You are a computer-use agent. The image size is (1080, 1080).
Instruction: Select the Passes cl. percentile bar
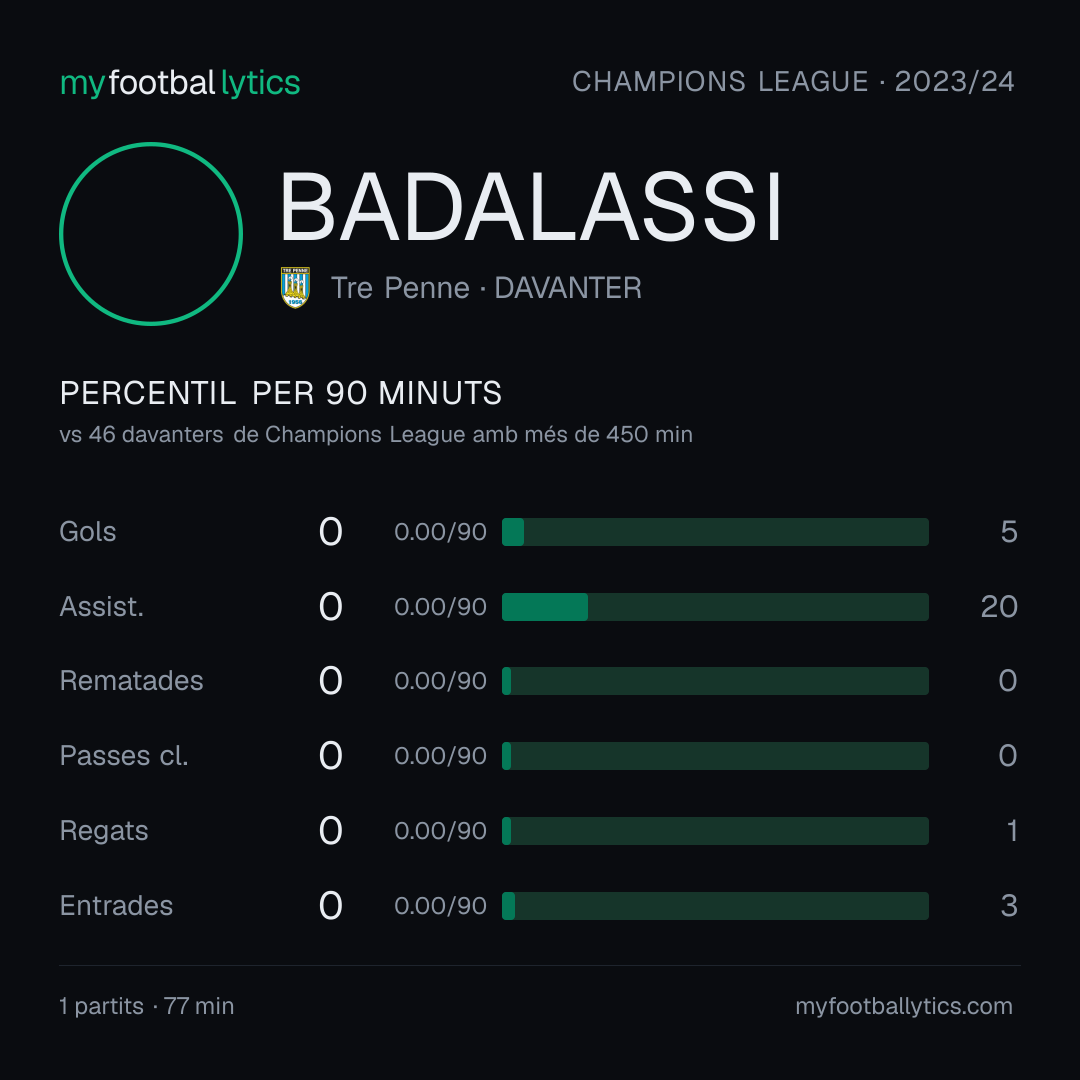point(715,756)
